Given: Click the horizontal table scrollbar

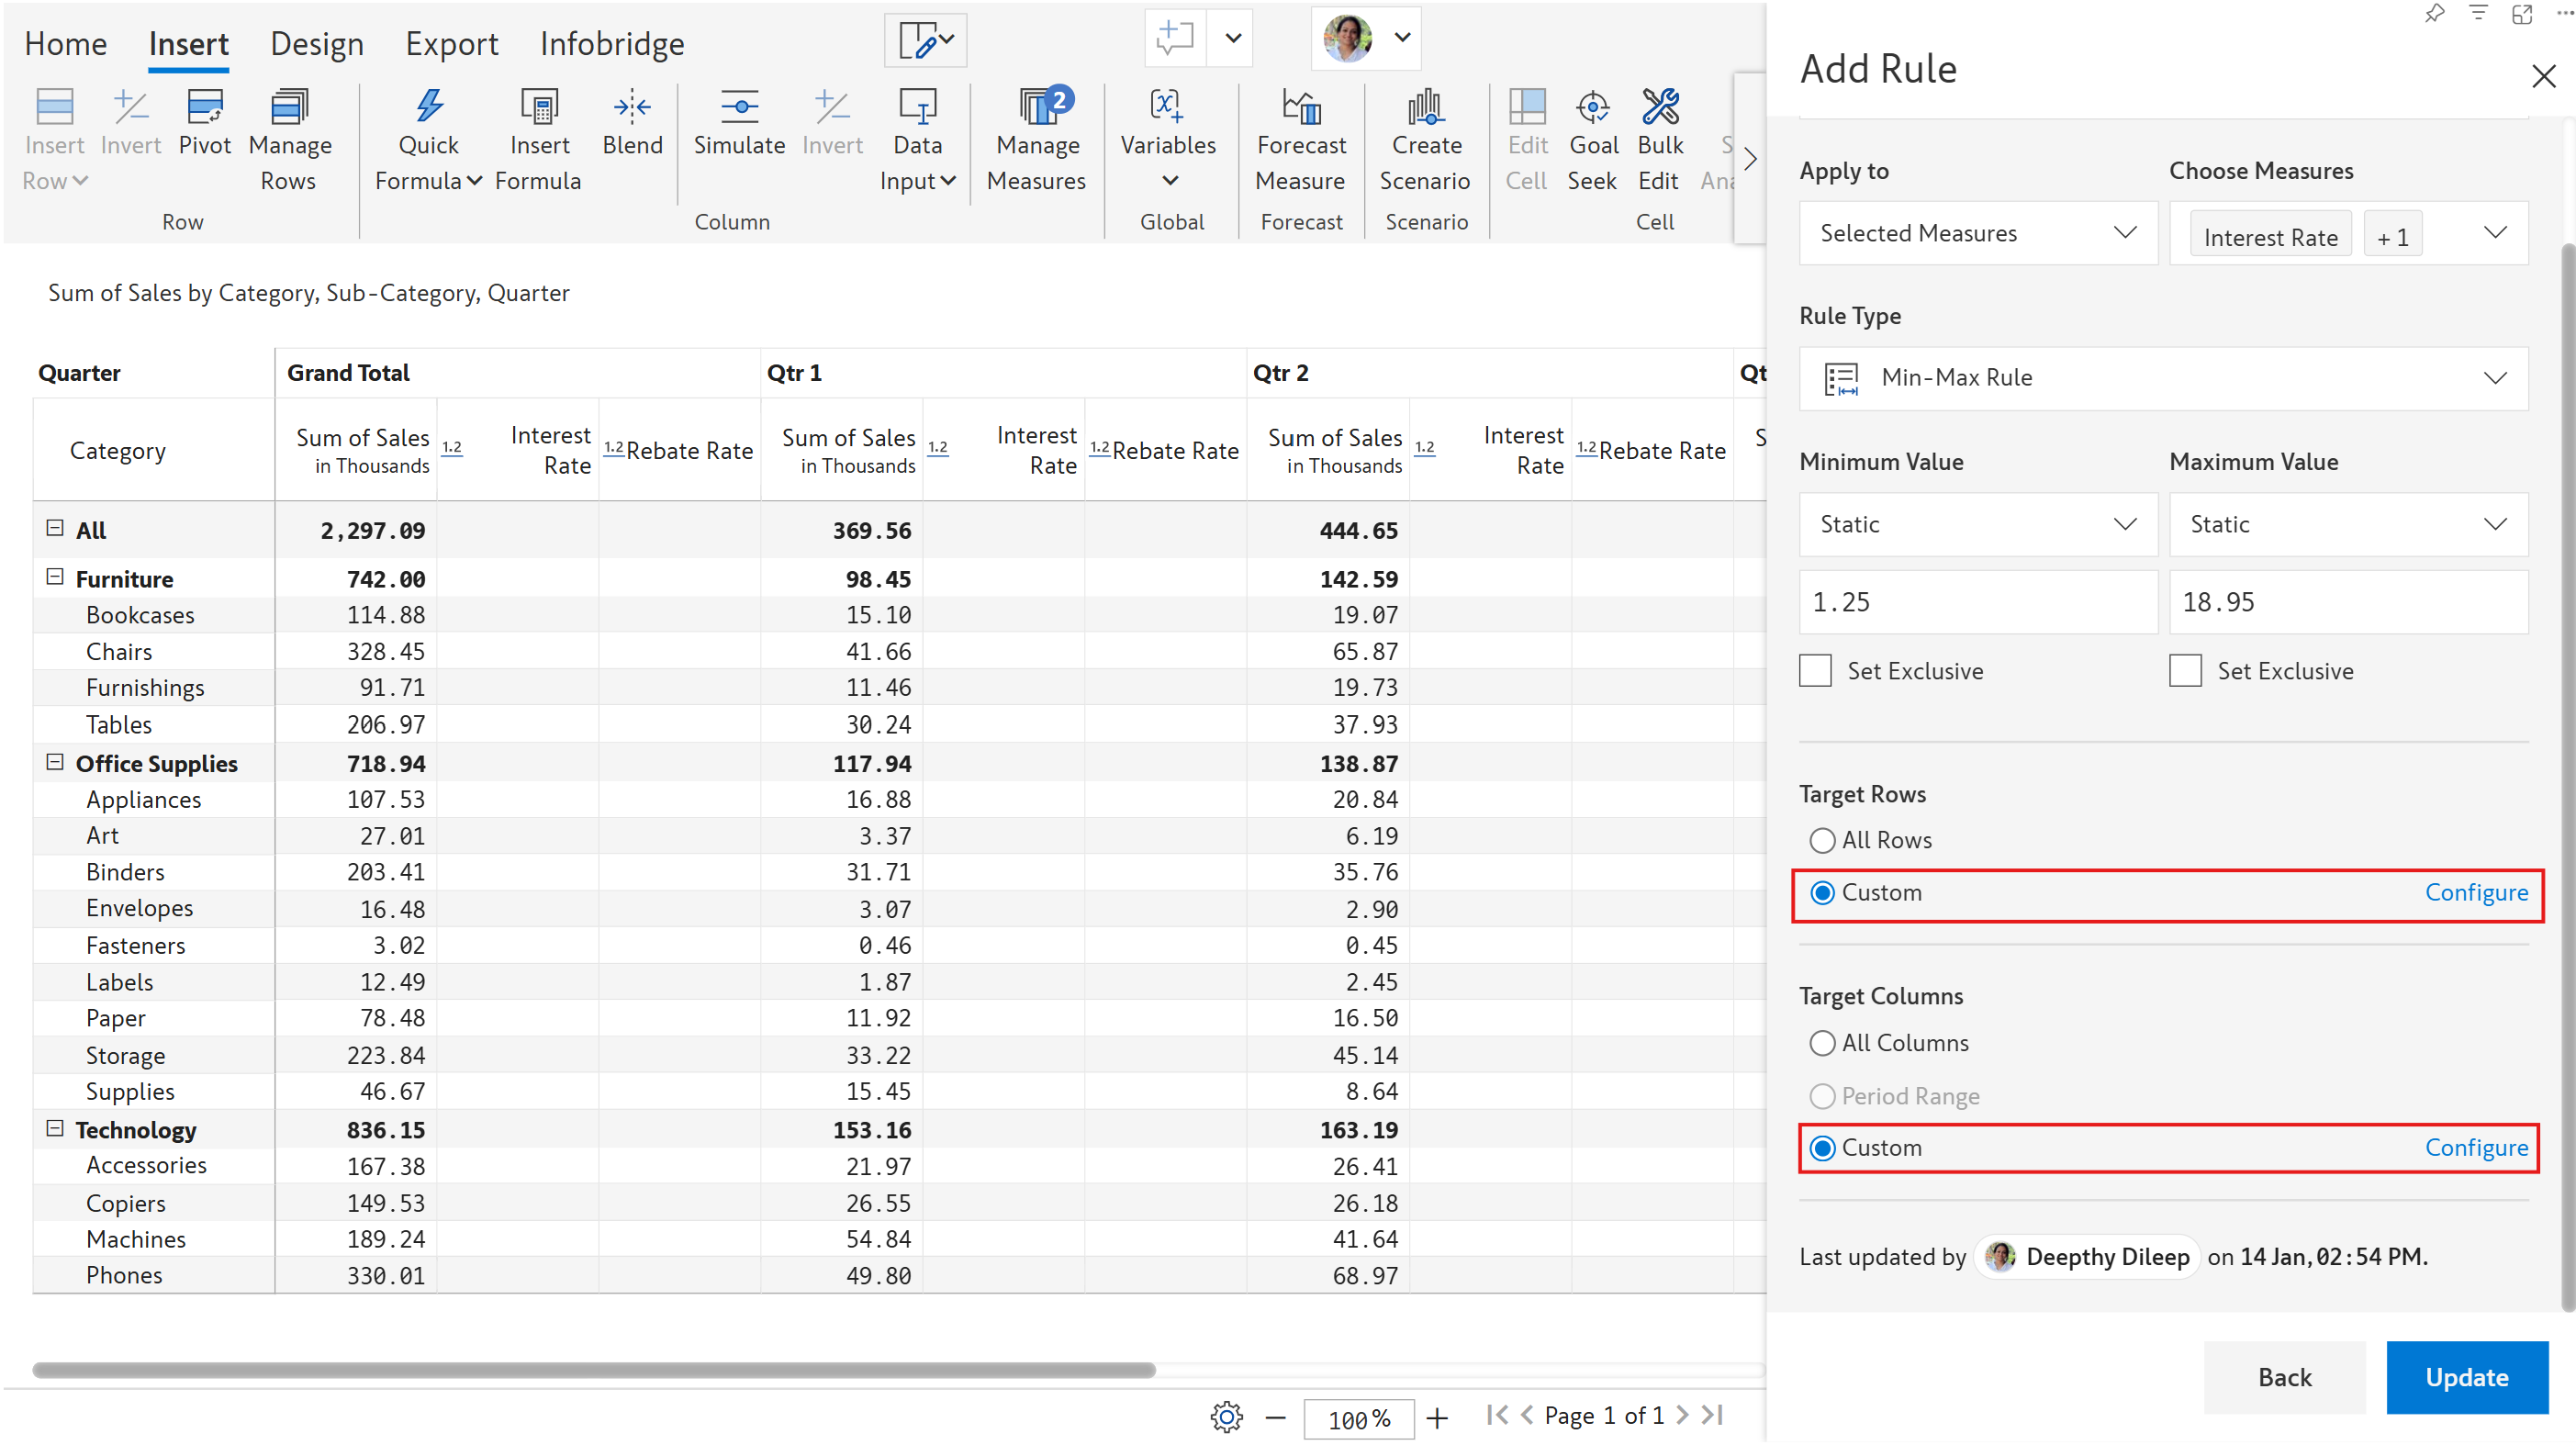Looking at the screenshot, I should click(593, 1370).
